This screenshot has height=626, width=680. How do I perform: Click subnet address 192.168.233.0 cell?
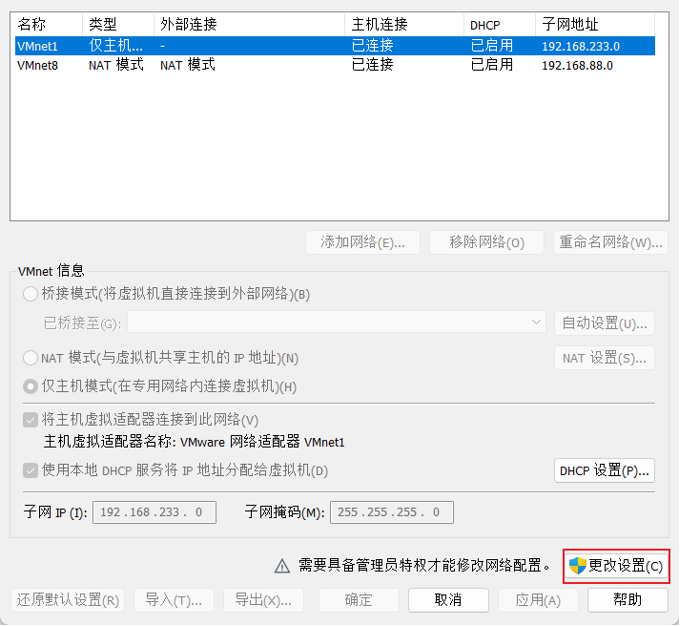(581, 46)
